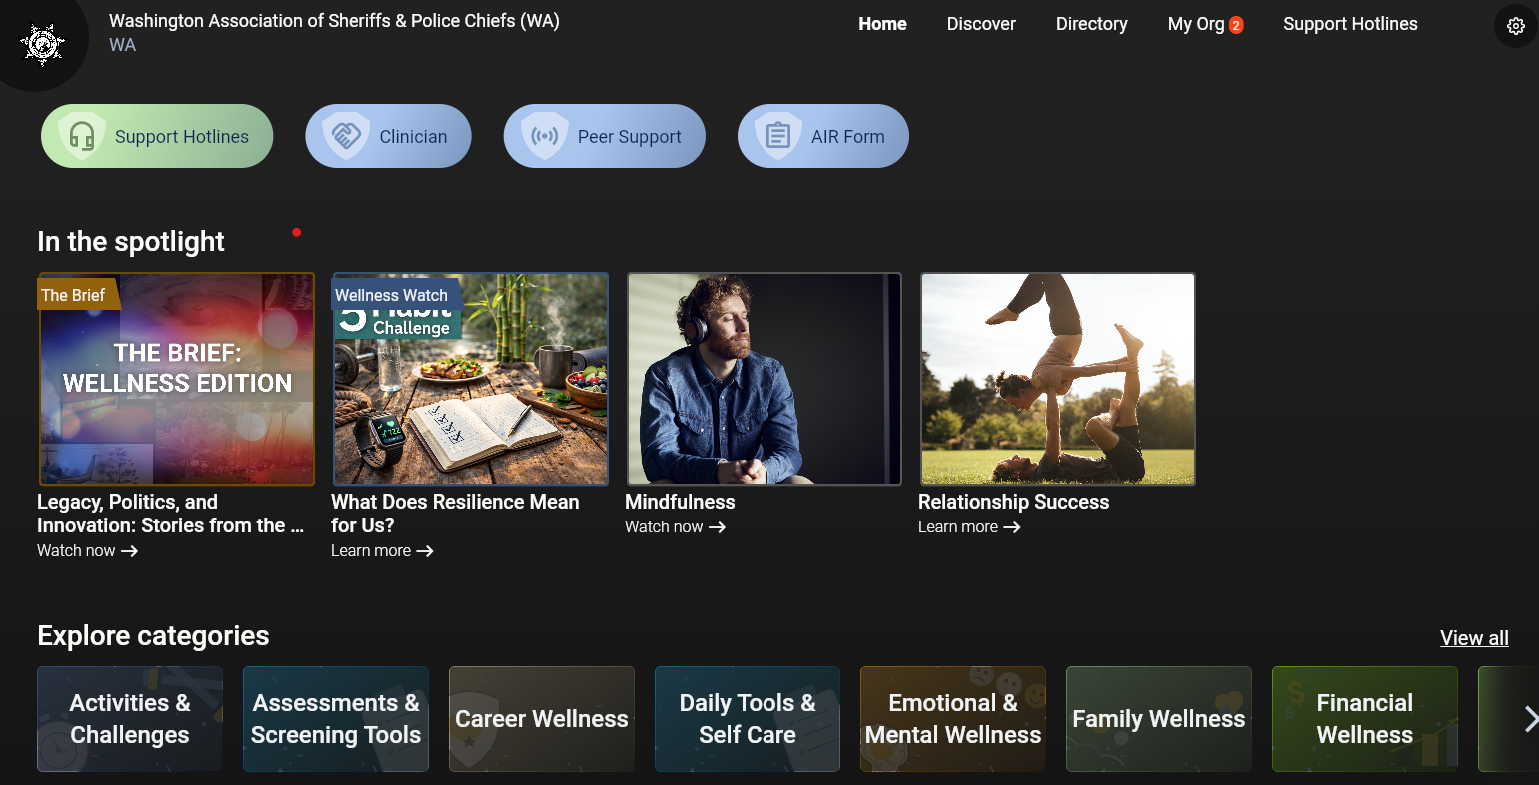The image size is (1539, 785).
Task: Click Learn more under Relationship Success
Action: coord(968,527)
